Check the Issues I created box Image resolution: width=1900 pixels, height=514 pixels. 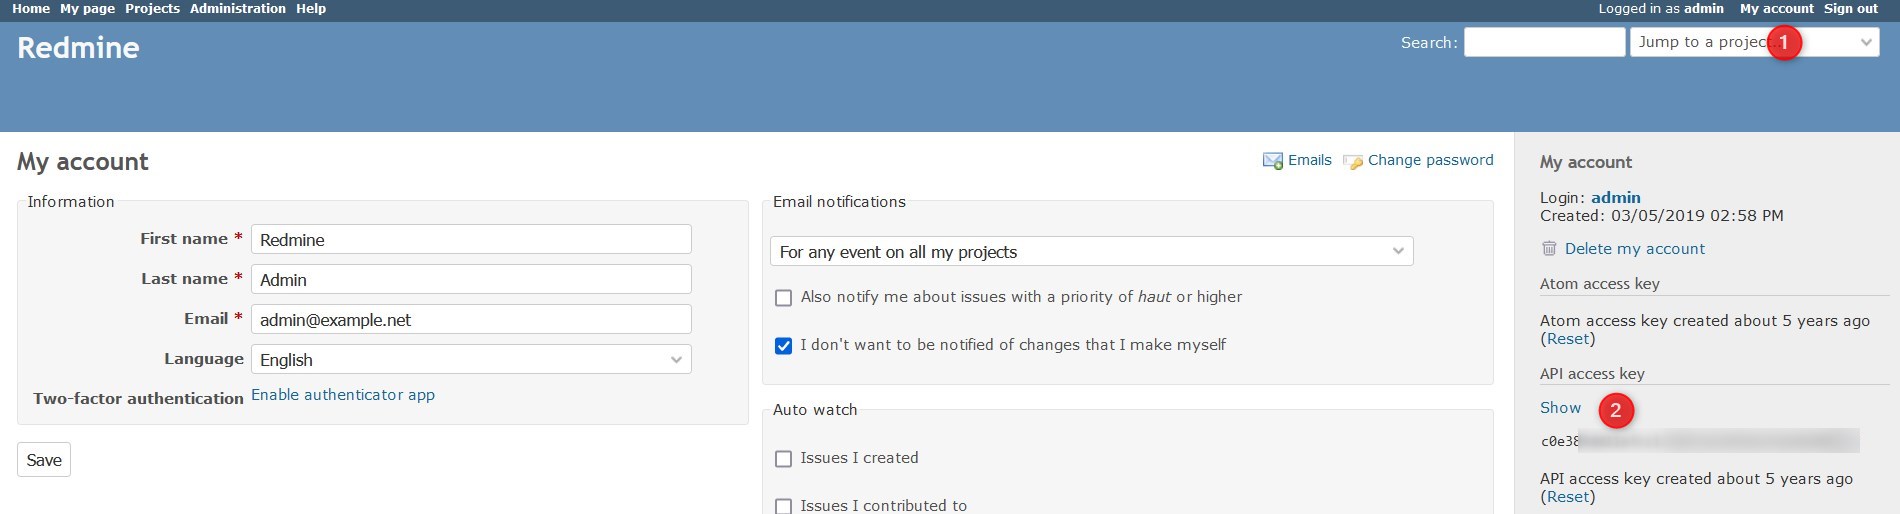point(784,459)
